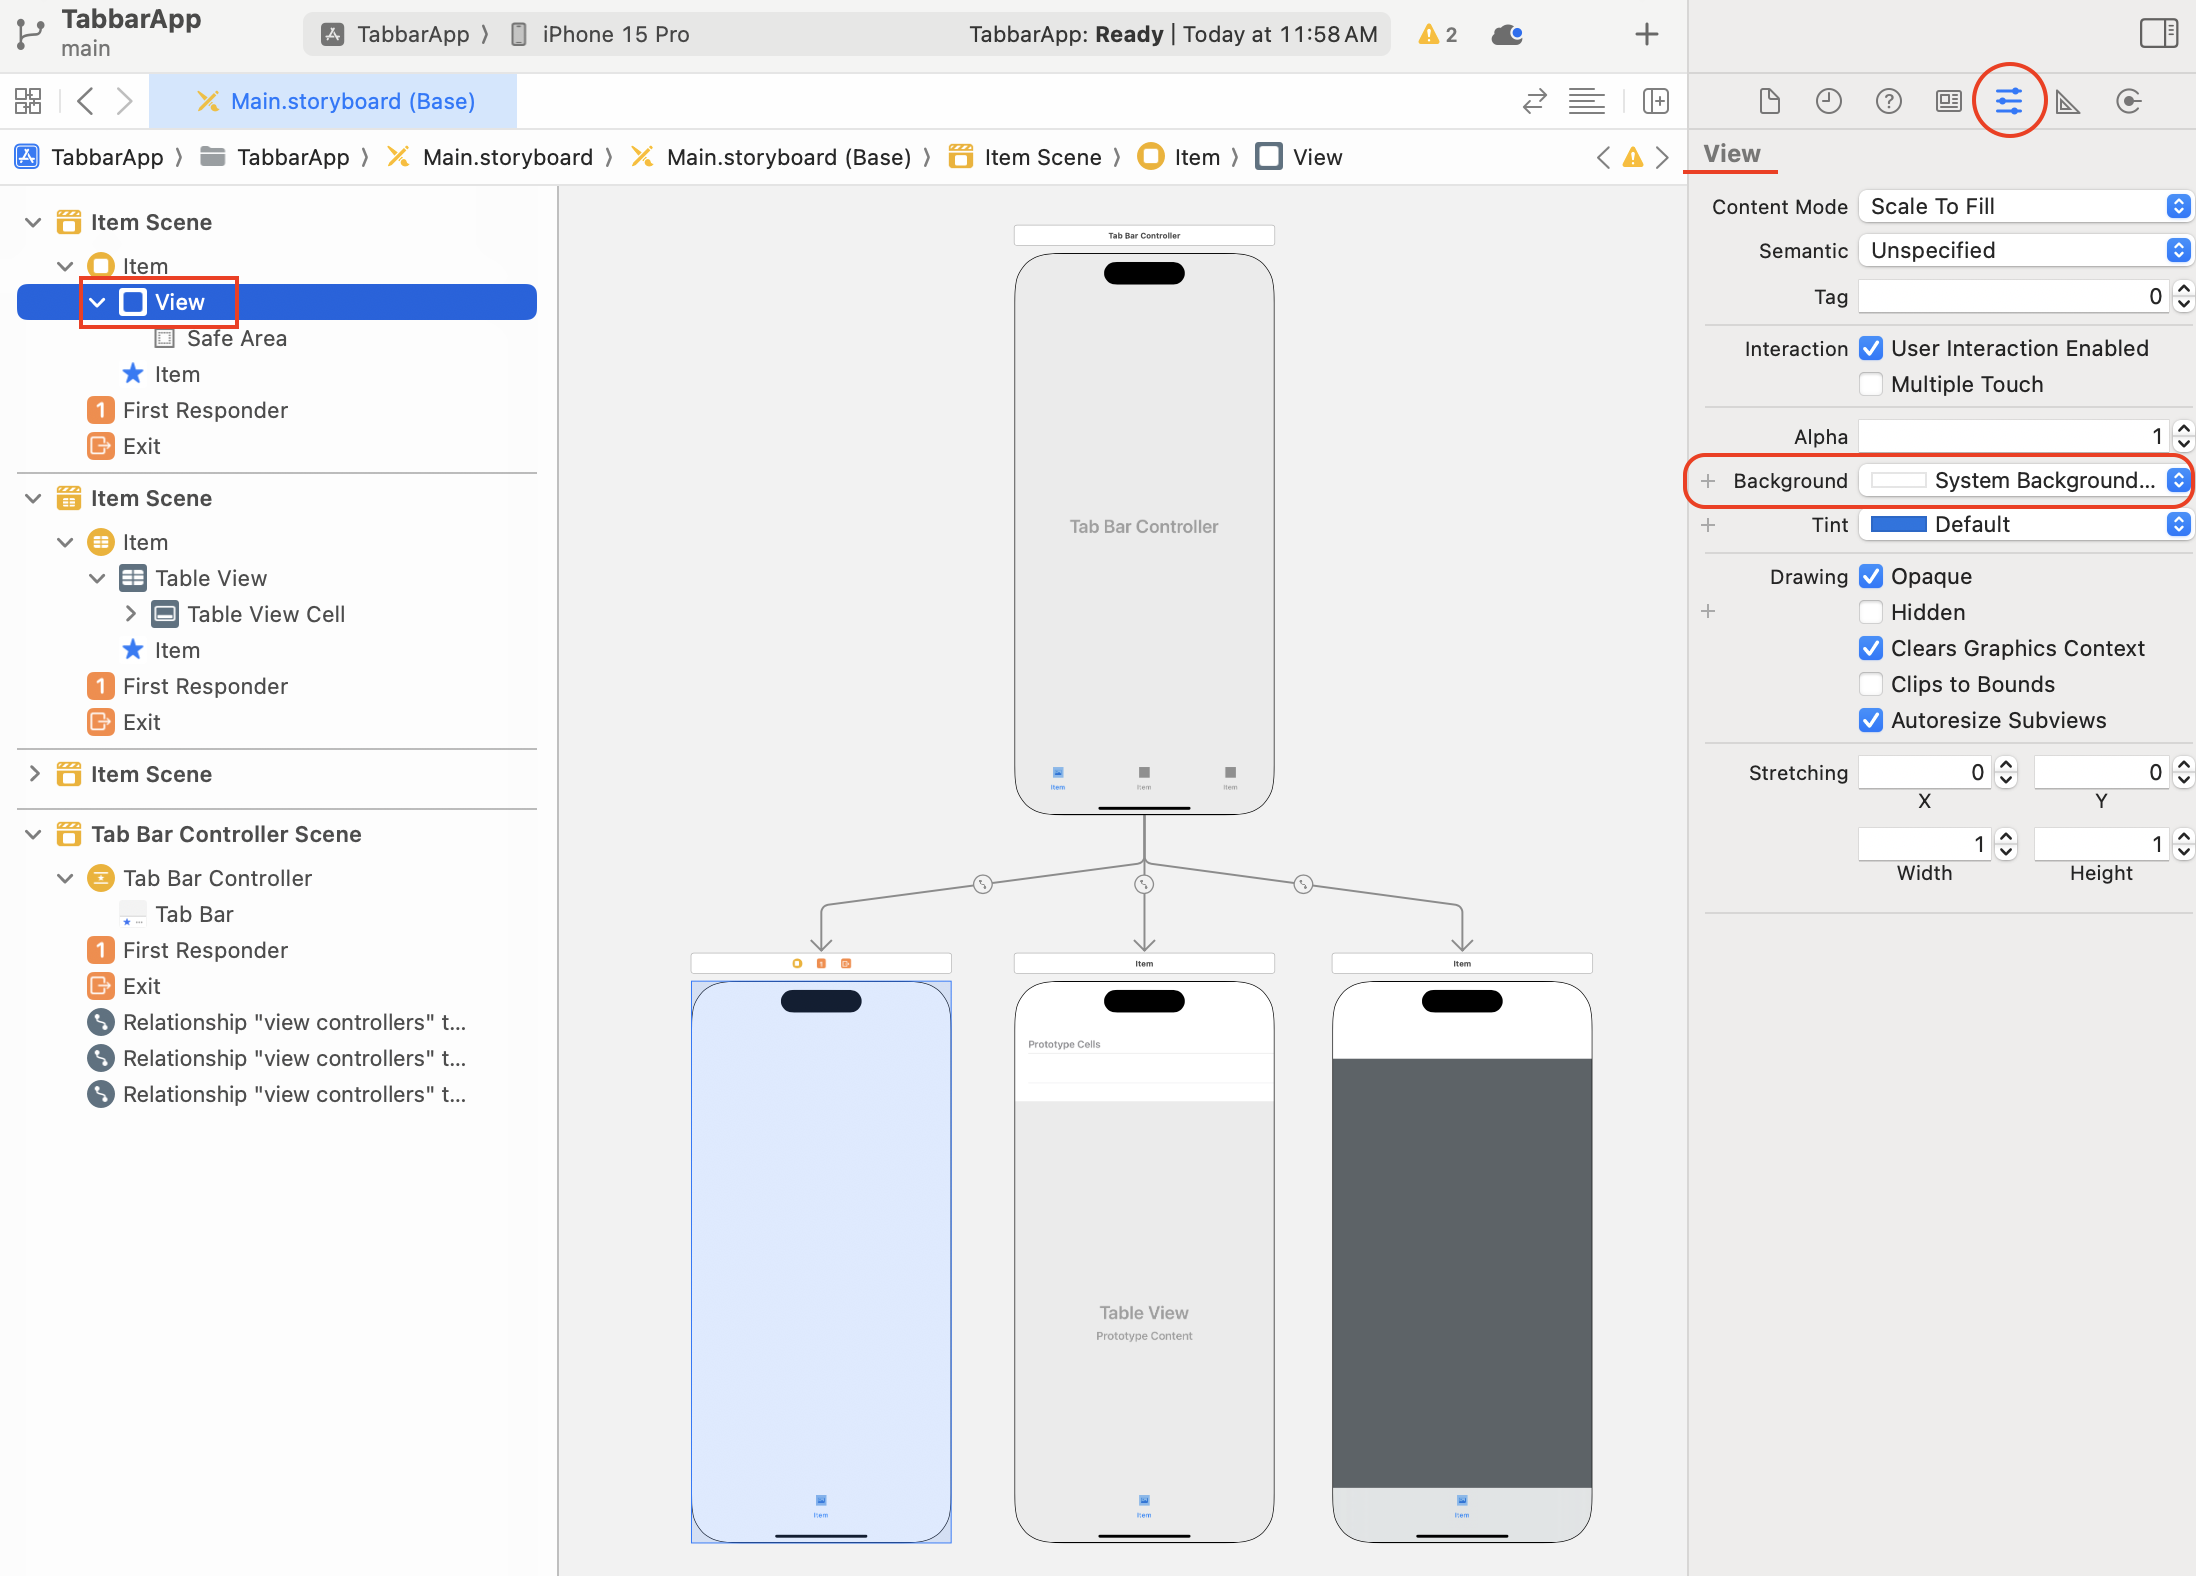Screen dimensions: 2196x1576
Task: Enable the Multiple Touch checkbox
Action: [1870, 385]
